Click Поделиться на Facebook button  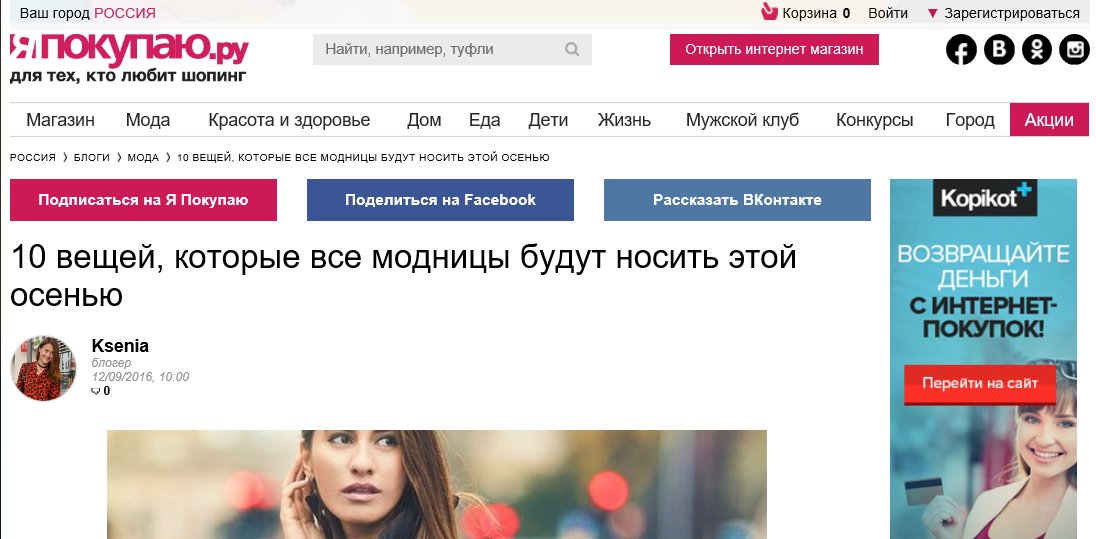coord(440,200)
